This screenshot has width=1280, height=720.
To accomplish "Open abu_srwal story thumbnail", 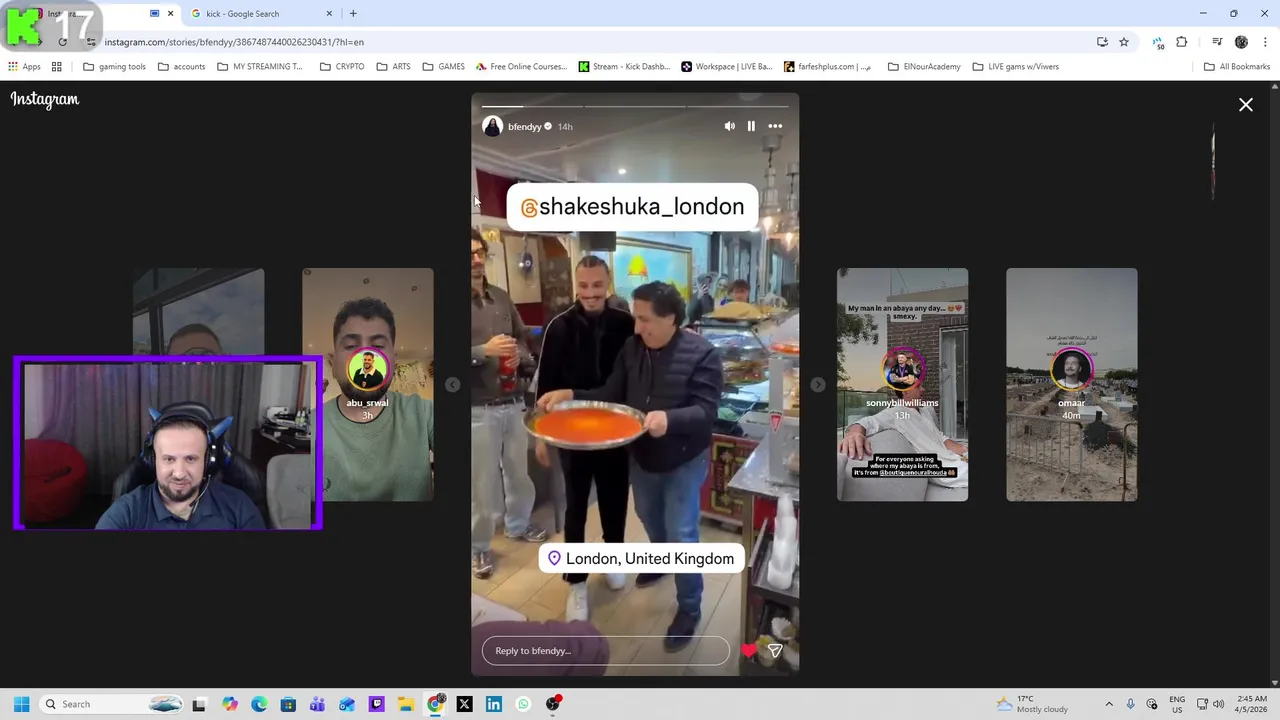I will tap(368, 385).
